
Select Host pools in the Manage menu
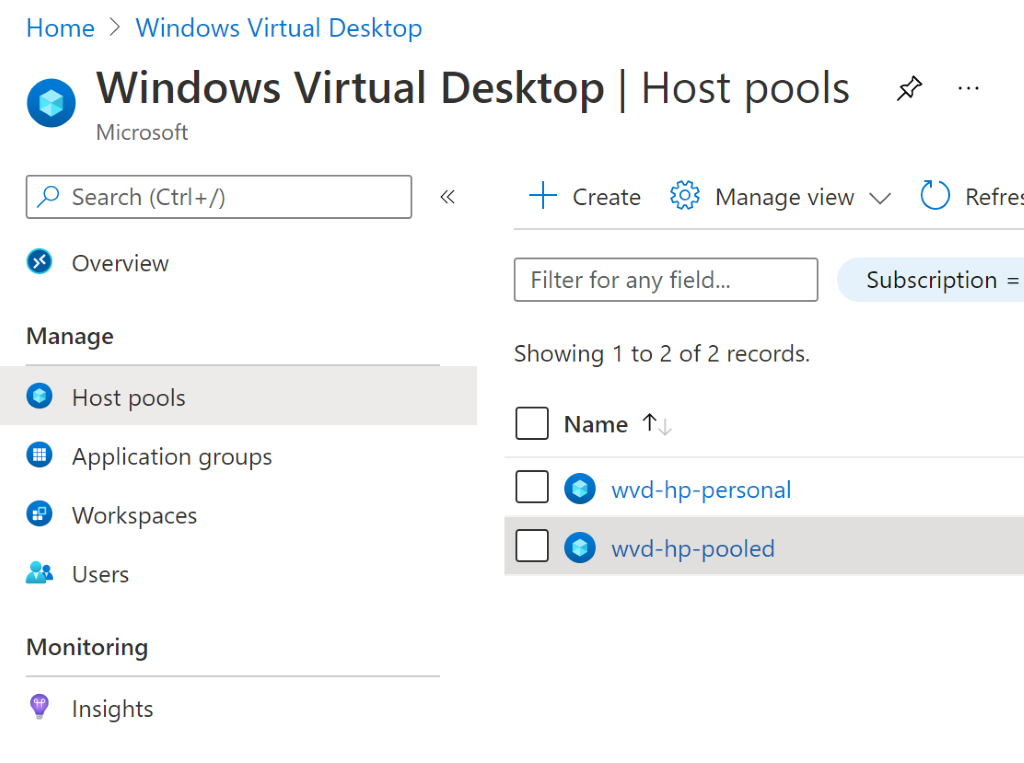coord(238,396)
